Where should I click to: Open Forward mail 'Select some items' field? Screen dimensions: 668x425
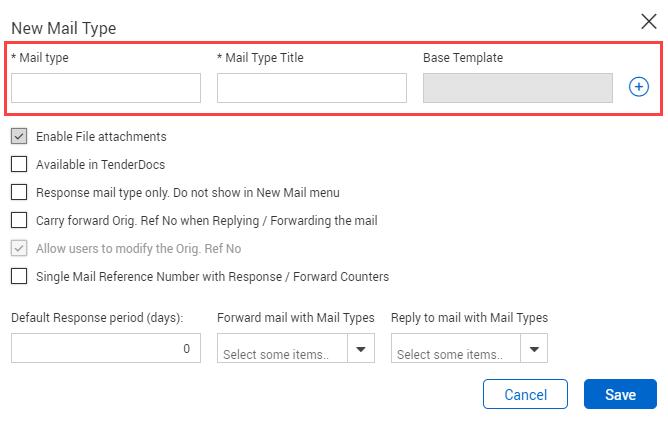click(x=282, y=349)
